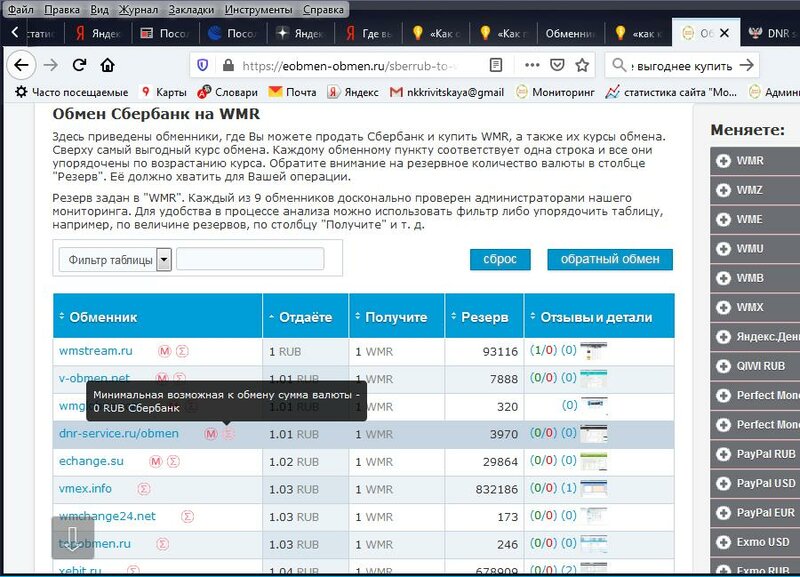Click the сброс button

(x=500, y=259)
